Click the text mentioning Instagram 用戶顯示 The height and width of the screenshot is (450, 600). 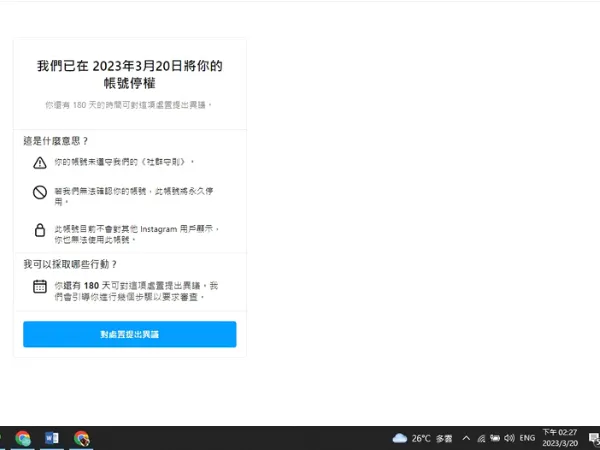[137, 234]
